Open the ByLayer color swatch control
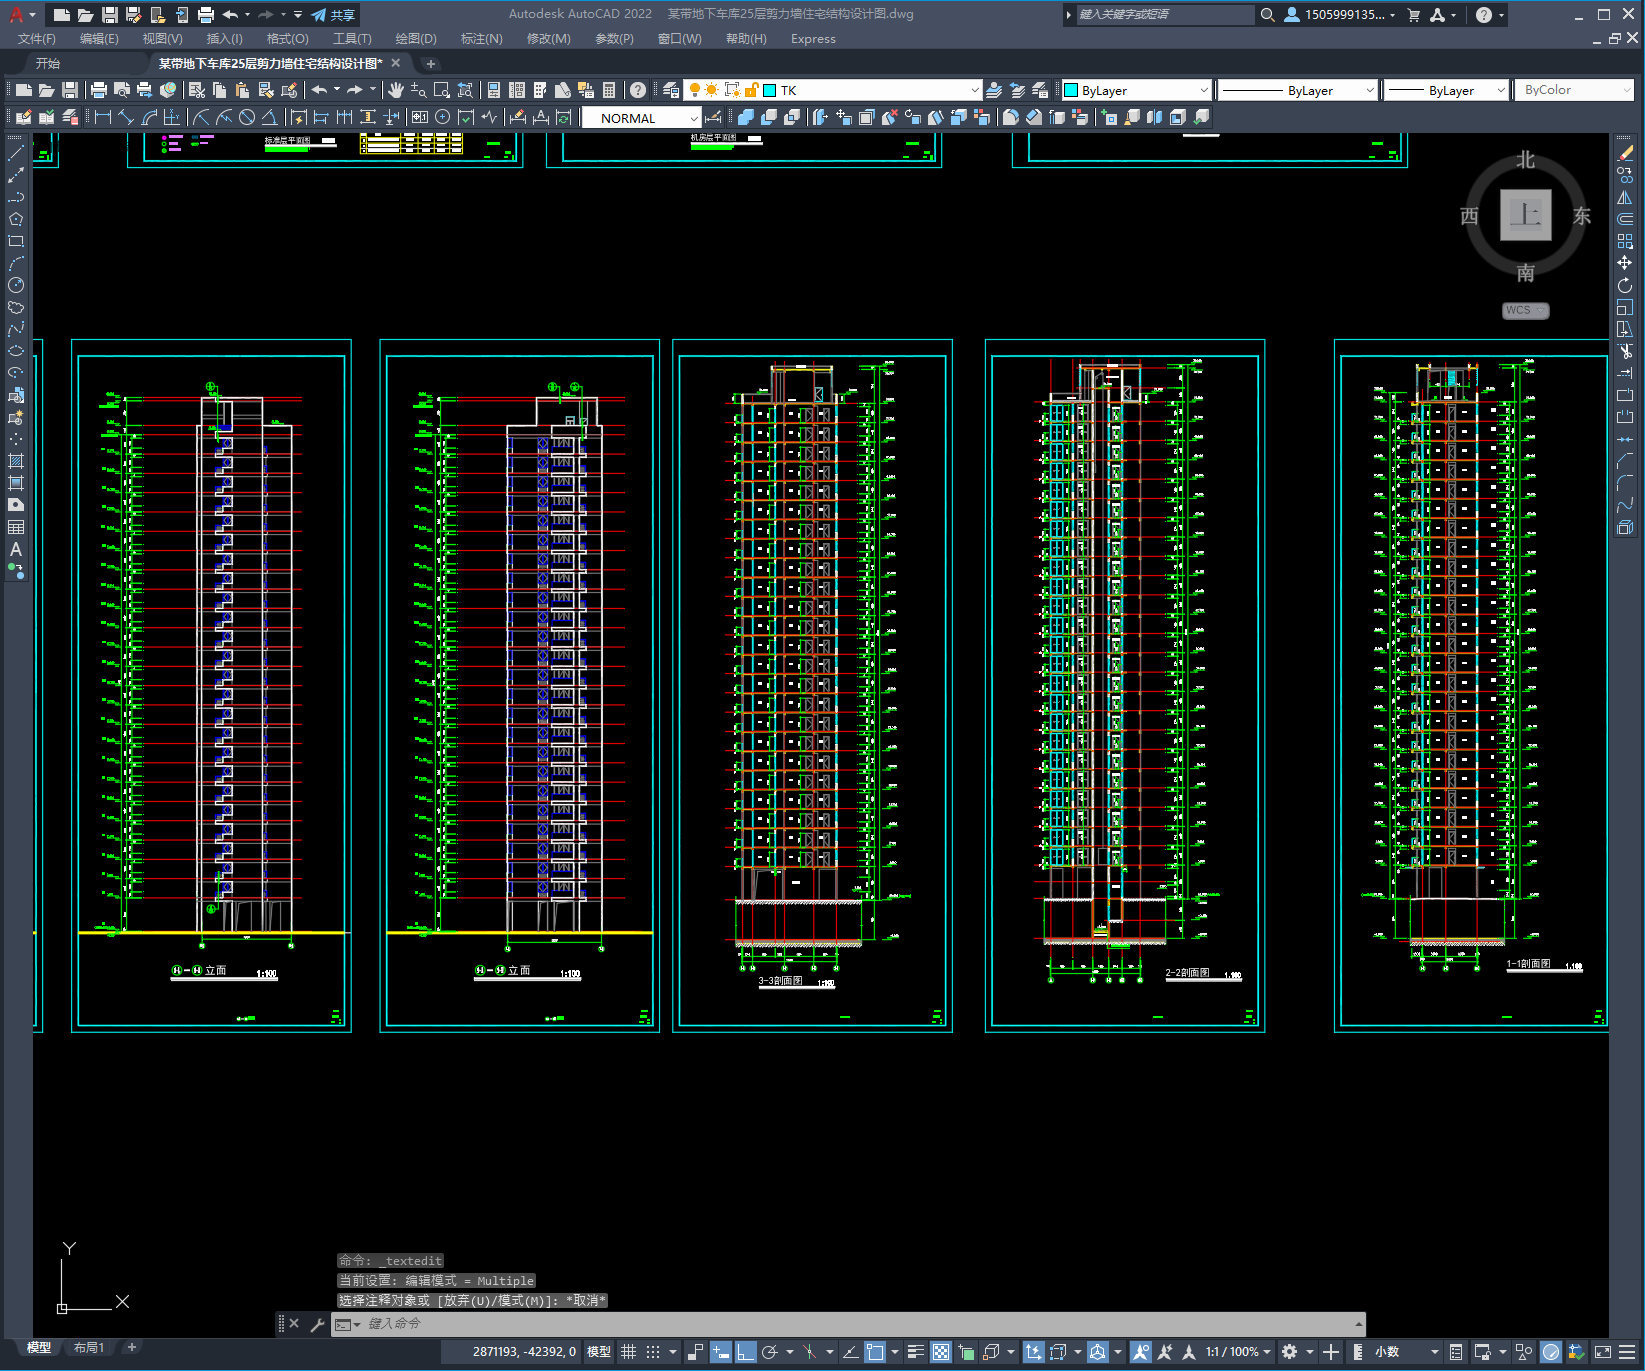1645x1371 pixels. click(1136, 90)
